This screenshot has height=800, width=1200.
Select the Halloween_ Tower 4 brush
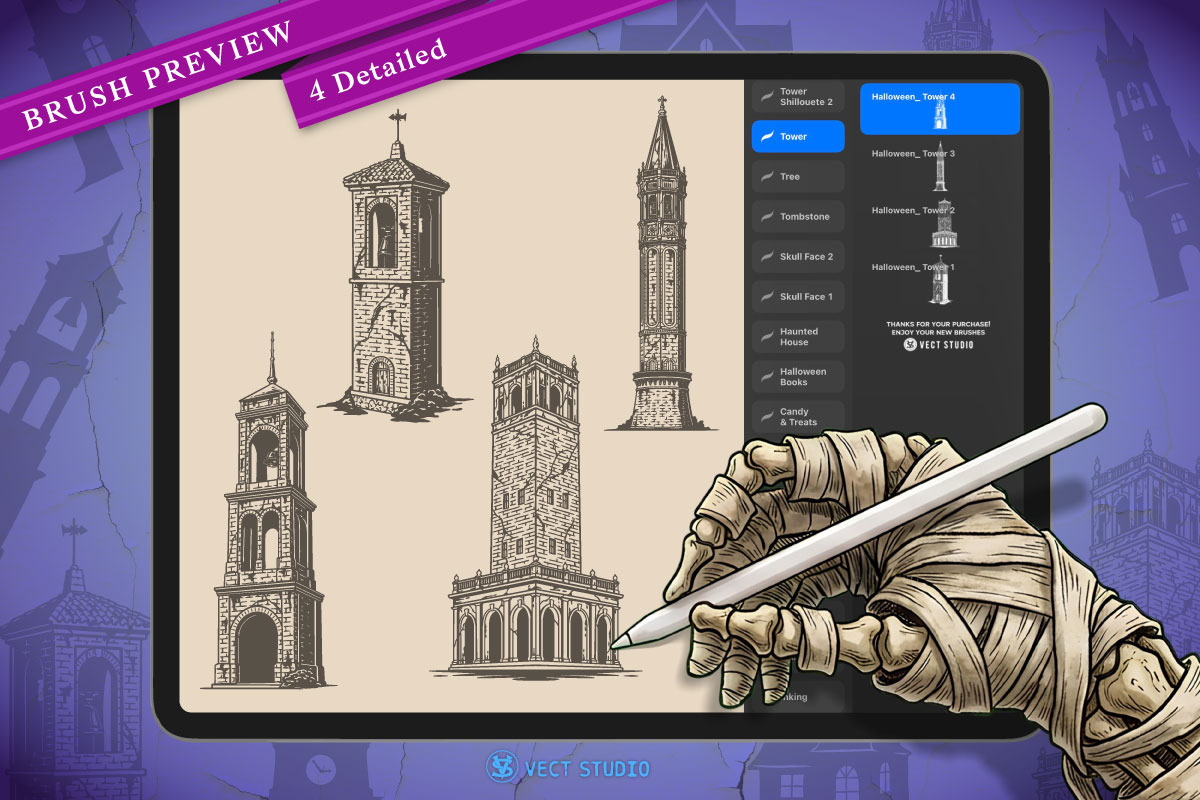[940, 109]
